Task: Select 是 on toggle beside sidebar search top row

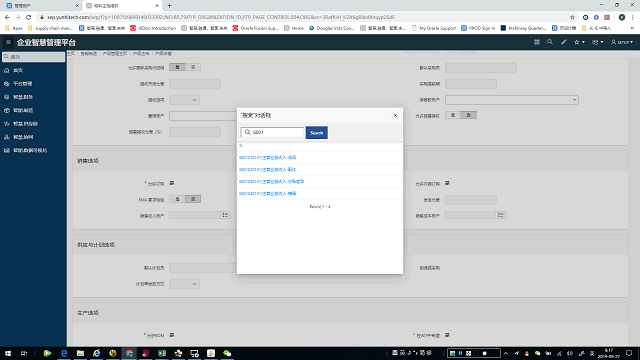Action: point(177,67)
